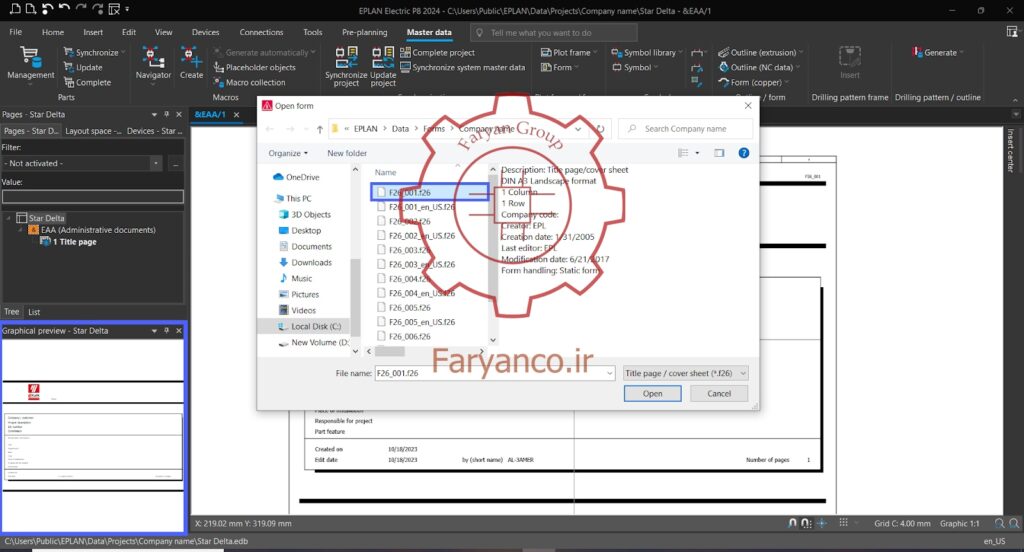Select file F26_005.f26
The height and width of the screenshot is (552, 1024).
point(409,308)
